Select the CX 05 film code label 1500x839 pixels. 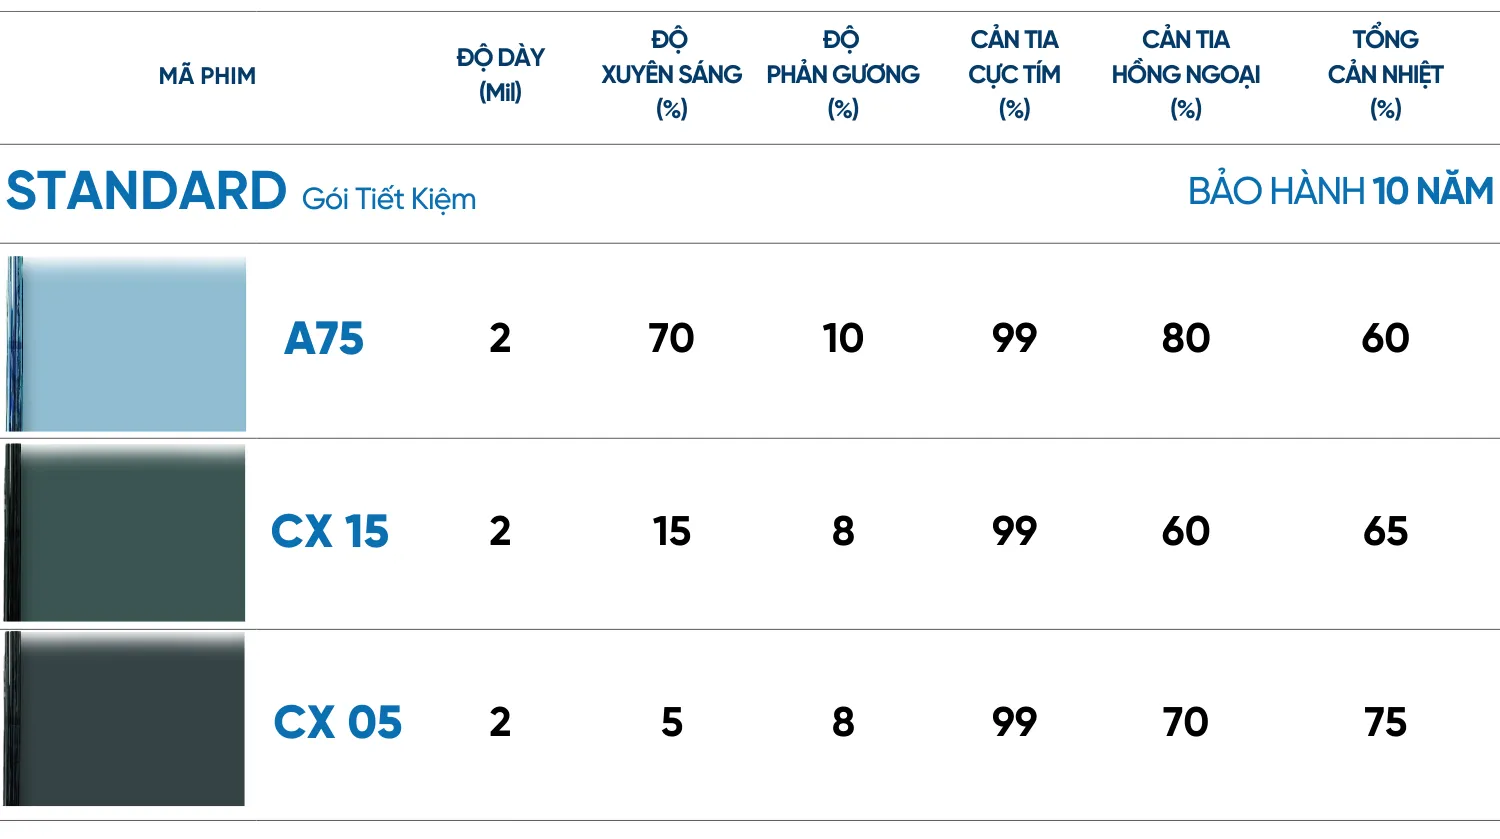click(x=337, y=723)
